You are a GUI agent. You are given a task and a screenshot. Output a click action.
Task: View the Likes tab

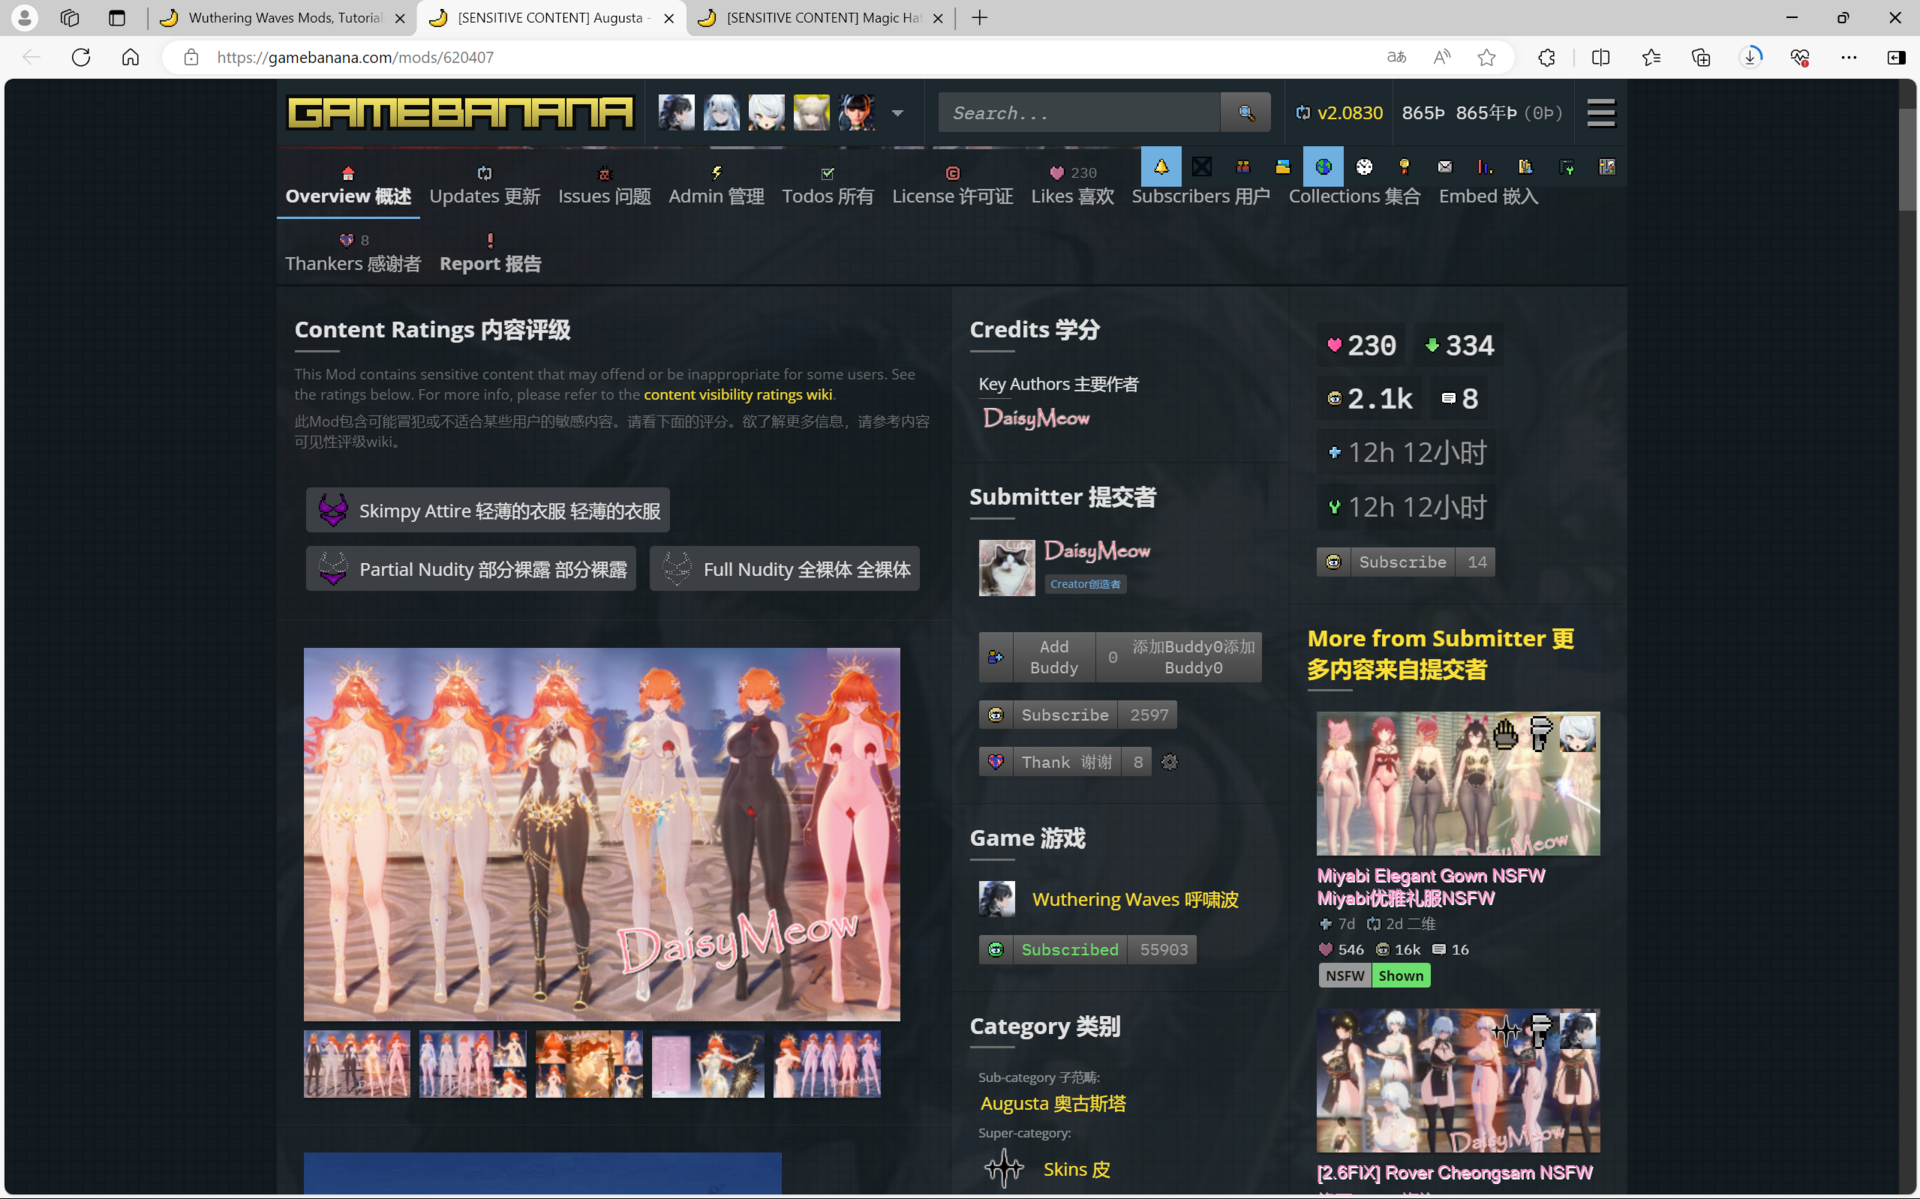coord(1072,186)
